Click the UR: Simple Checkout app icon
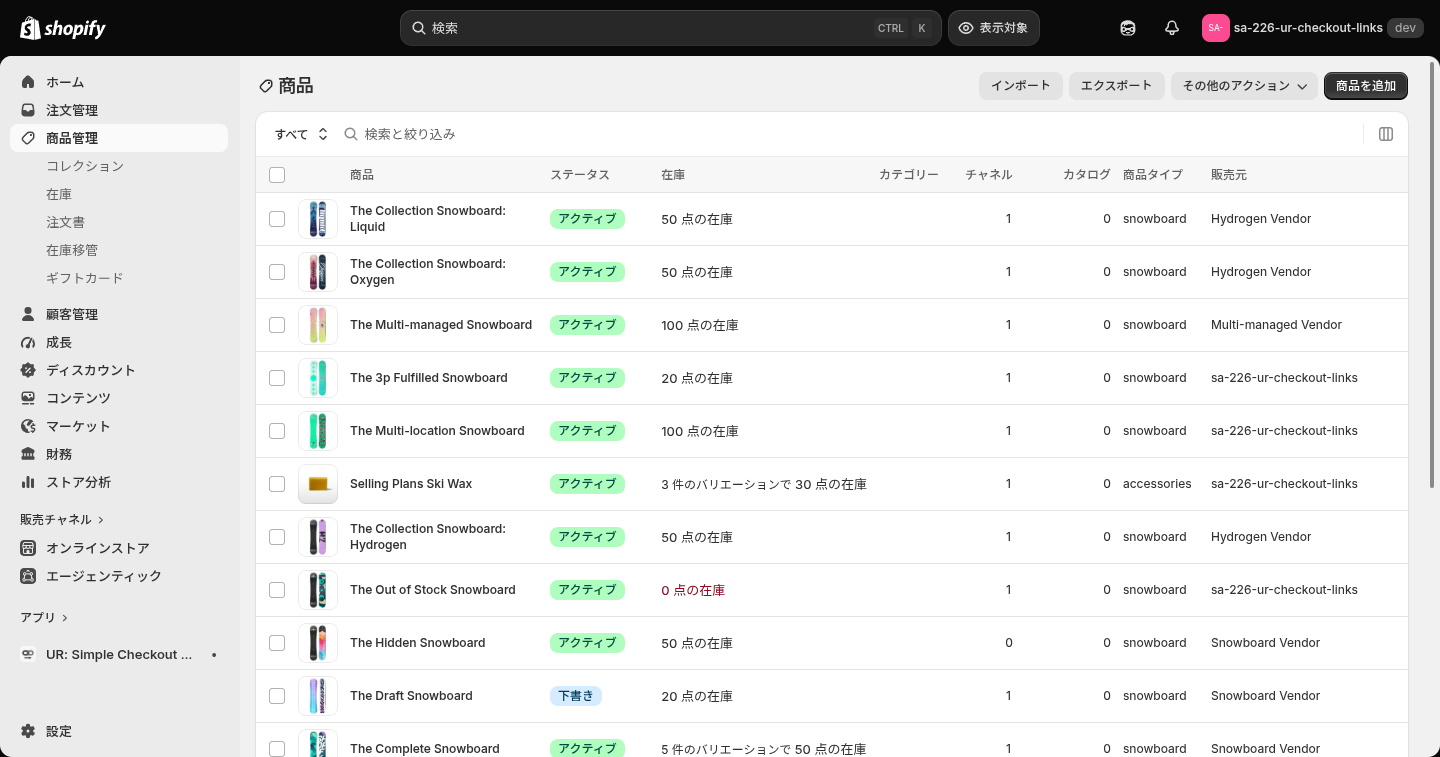 [28, 655]
